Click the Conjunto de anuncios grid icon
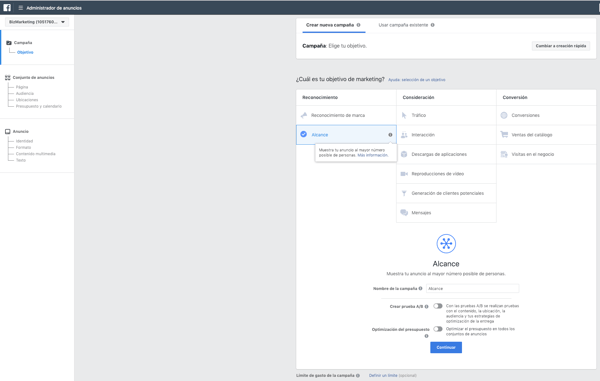600x381 pixels. pyautogui.click(x=8, y=78)
